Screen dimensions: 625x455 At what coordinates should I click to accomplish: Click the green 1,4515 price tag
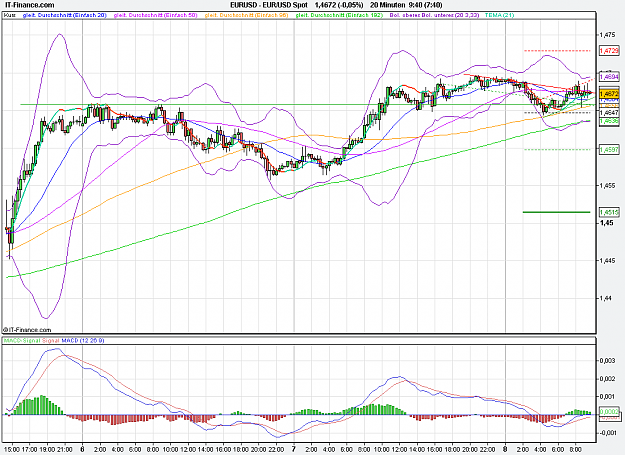(x=609, y=212)
